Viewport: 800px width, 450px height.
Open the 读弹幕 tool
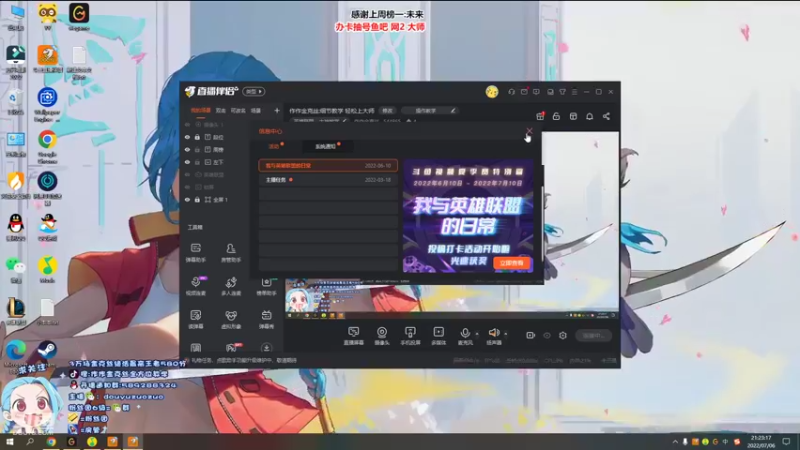click(x=196, y=319)
